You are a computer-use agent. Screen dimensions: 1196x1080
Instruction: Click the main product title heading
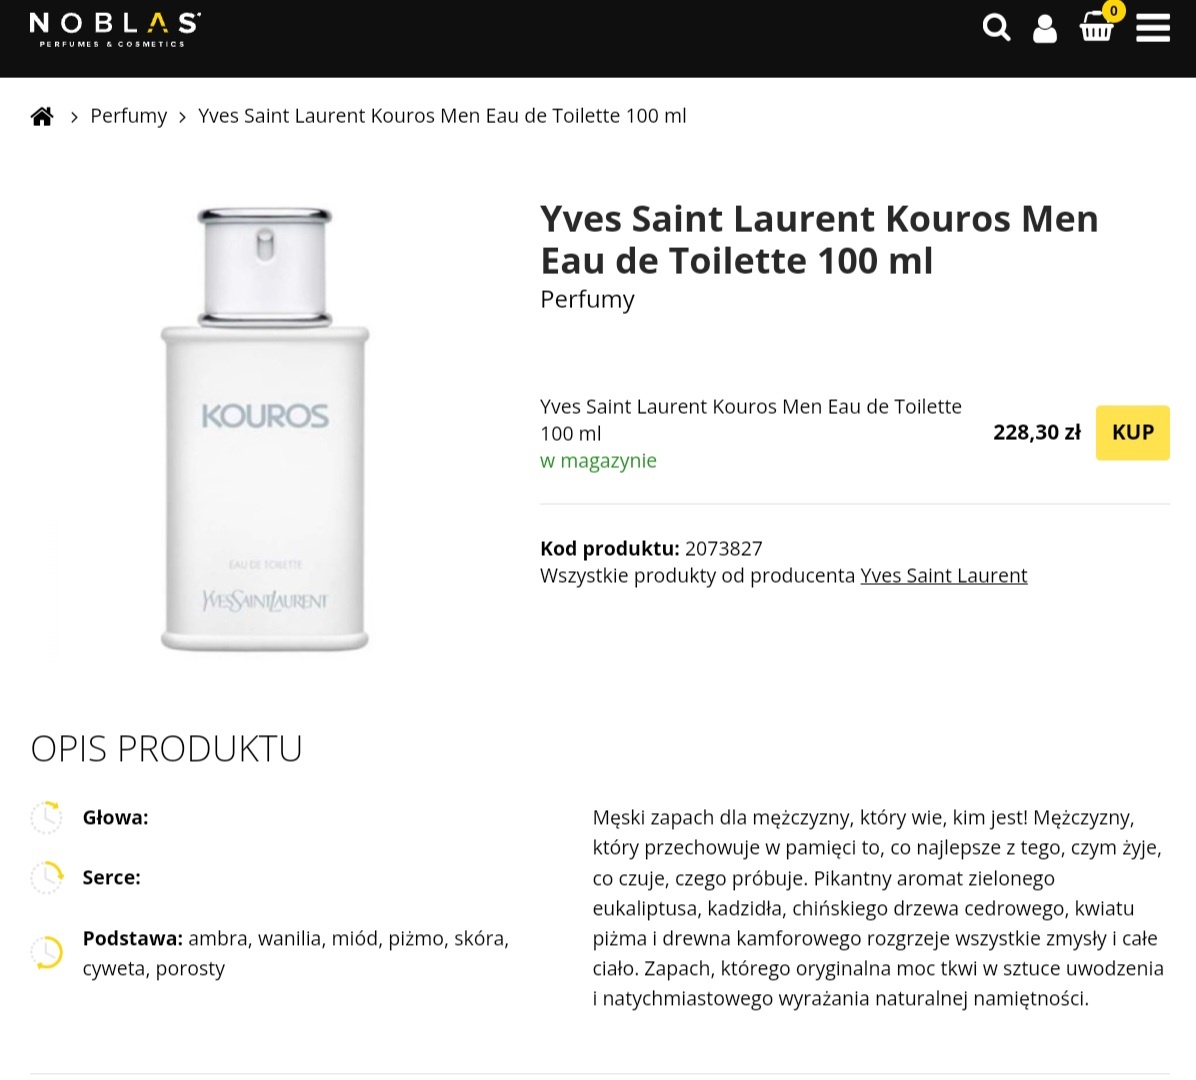pos(818,239)
